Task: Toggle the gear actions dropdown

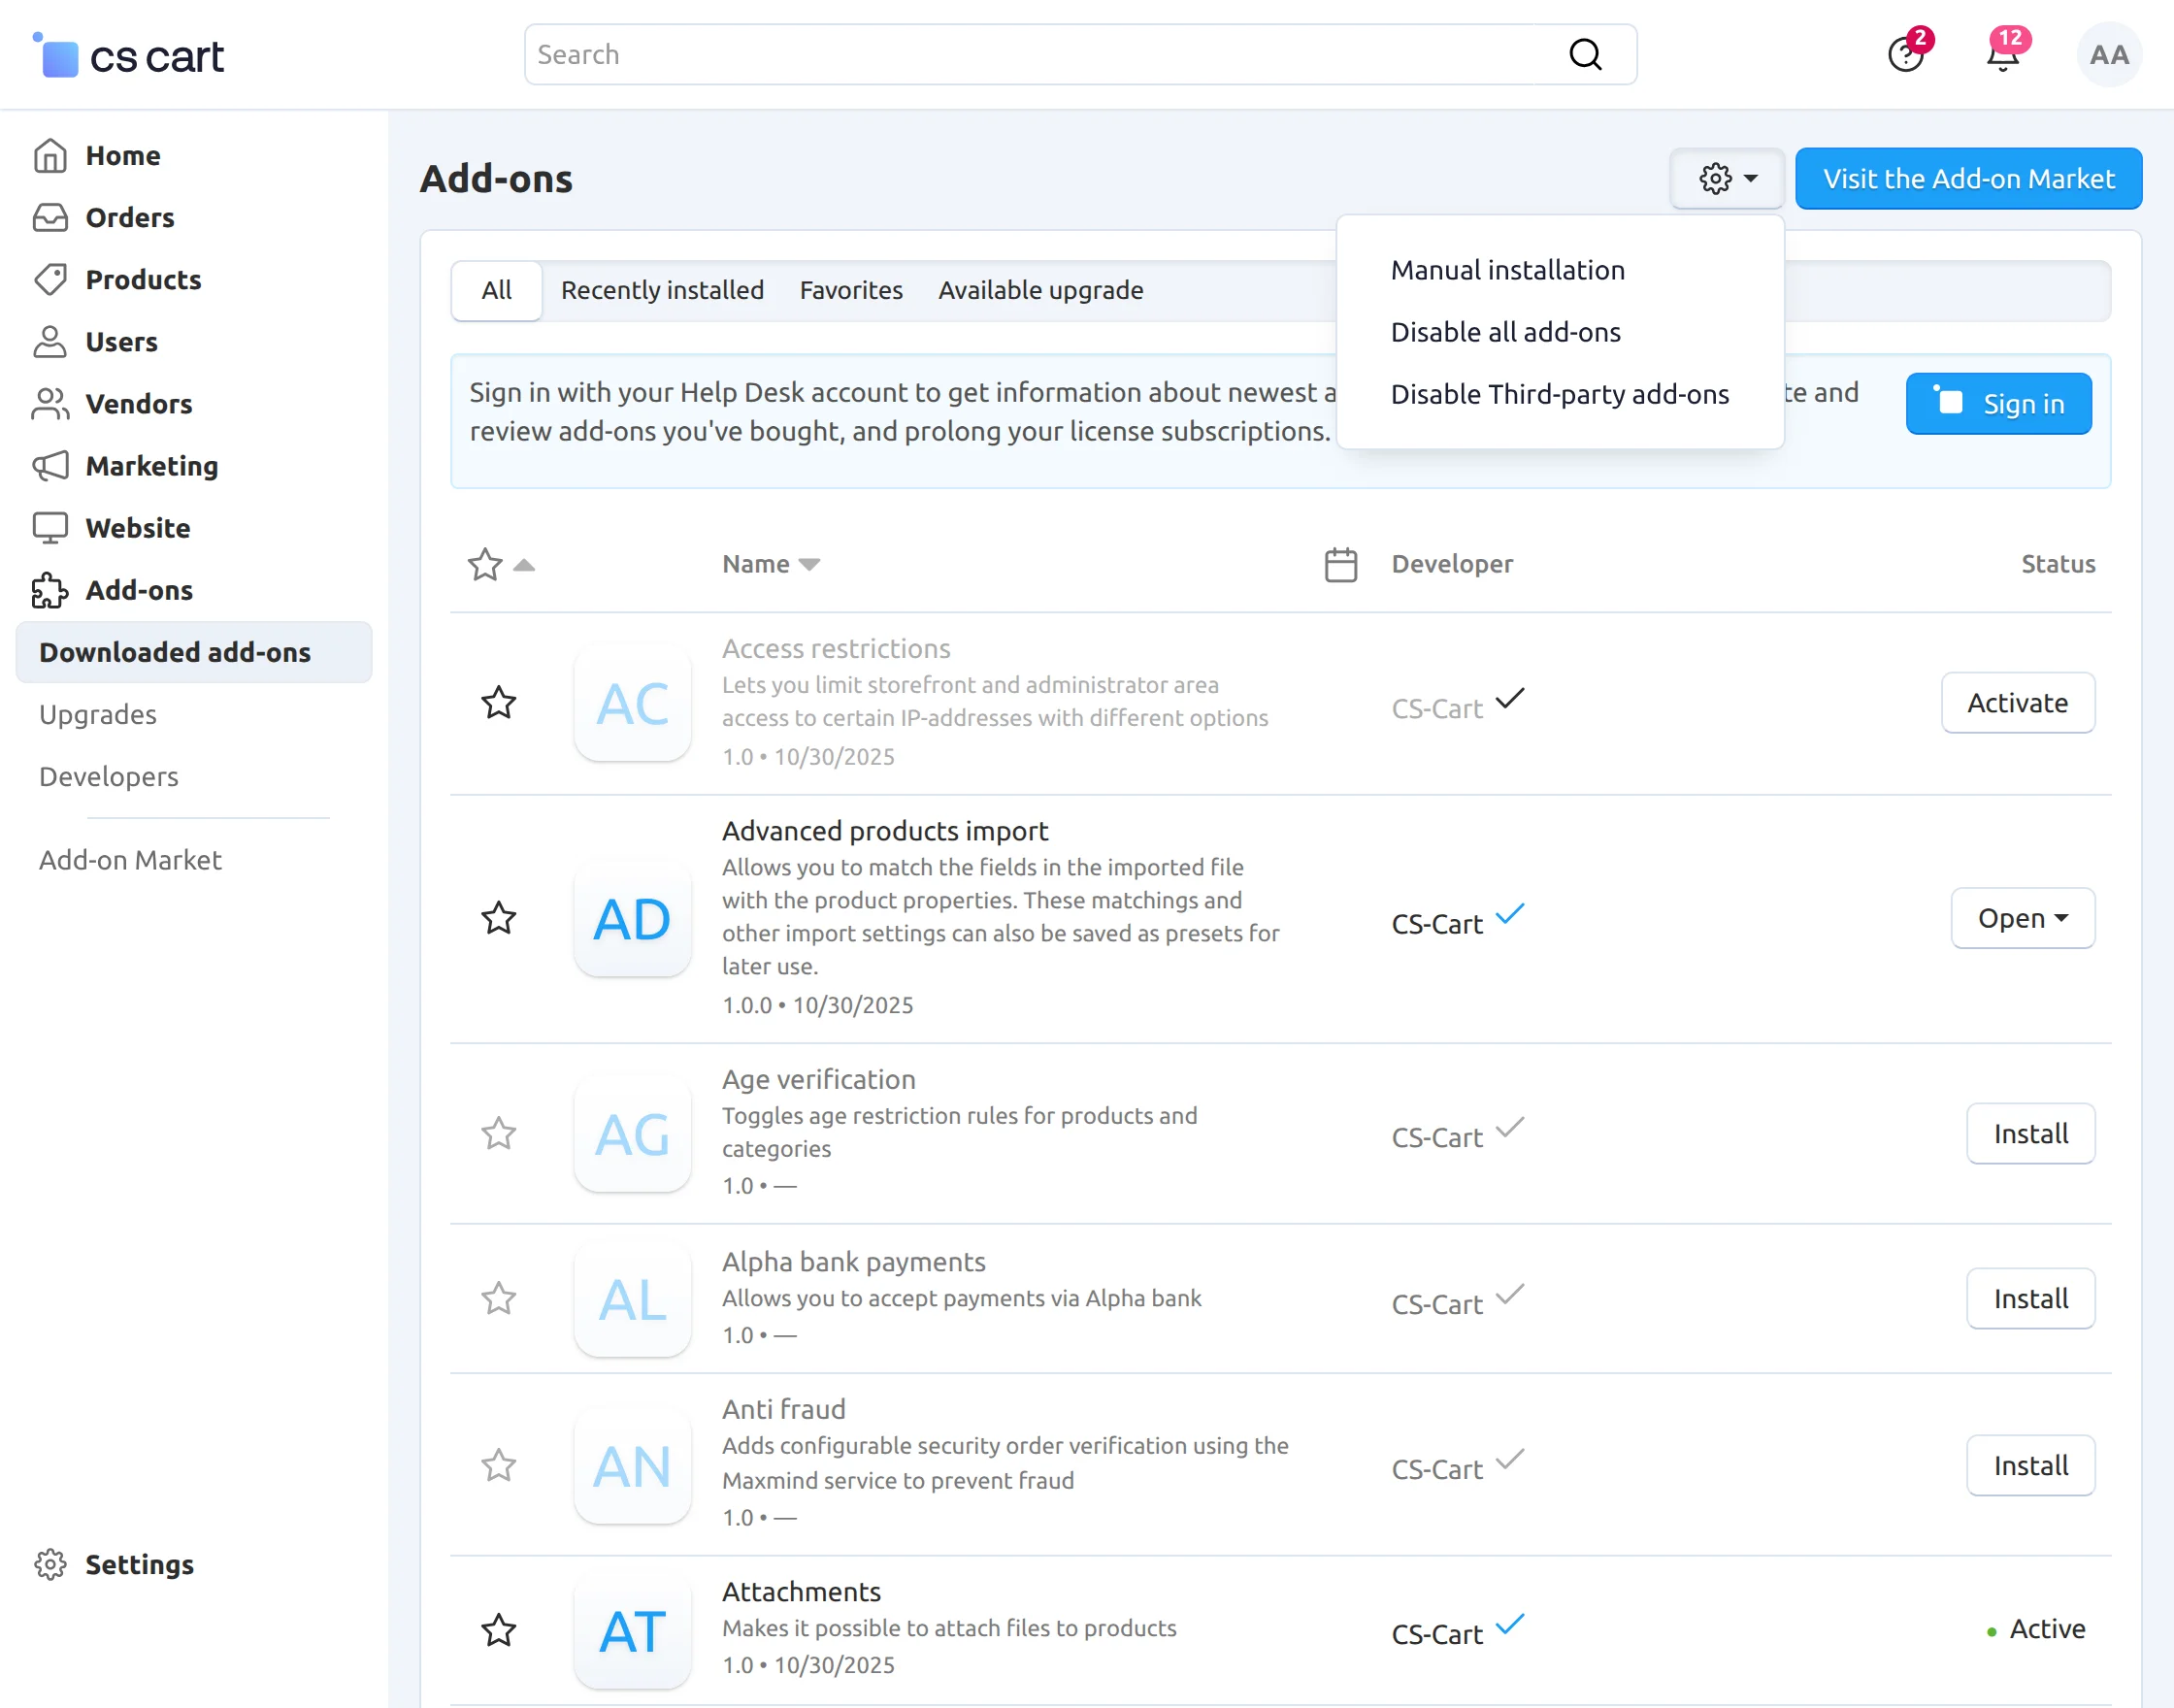Action: (1727, 179)
